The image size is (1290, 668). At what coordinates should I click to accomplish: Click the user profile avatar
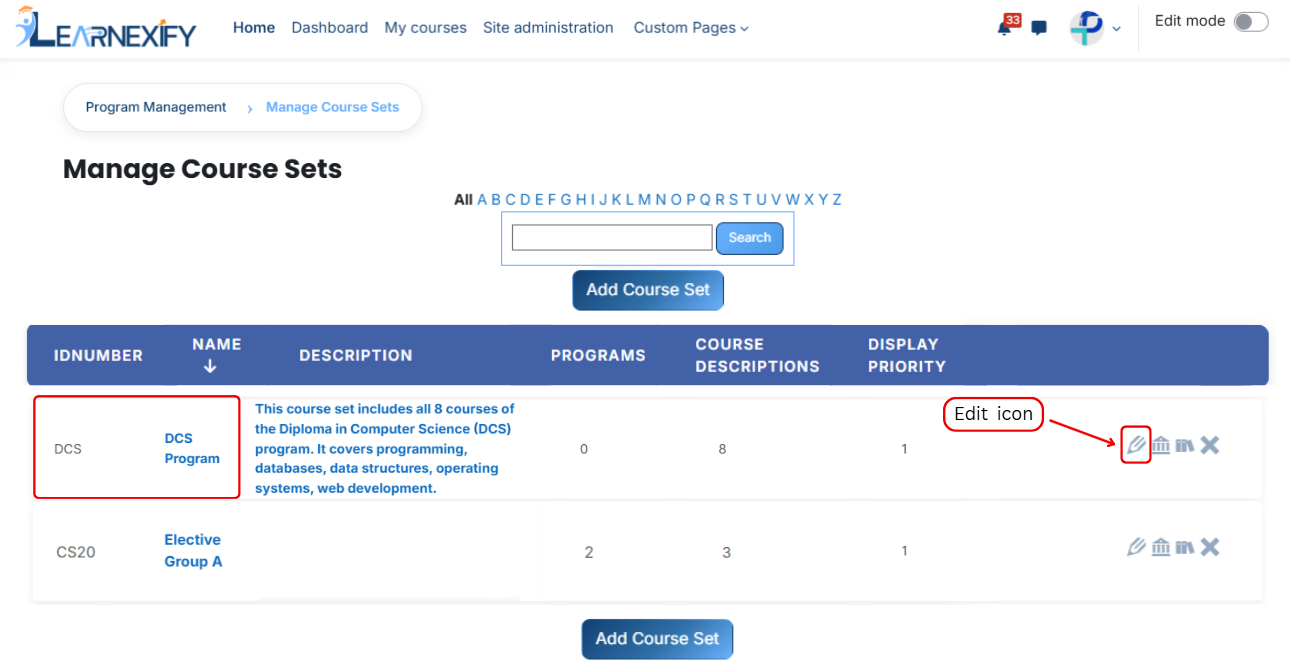coord(1087,28)
